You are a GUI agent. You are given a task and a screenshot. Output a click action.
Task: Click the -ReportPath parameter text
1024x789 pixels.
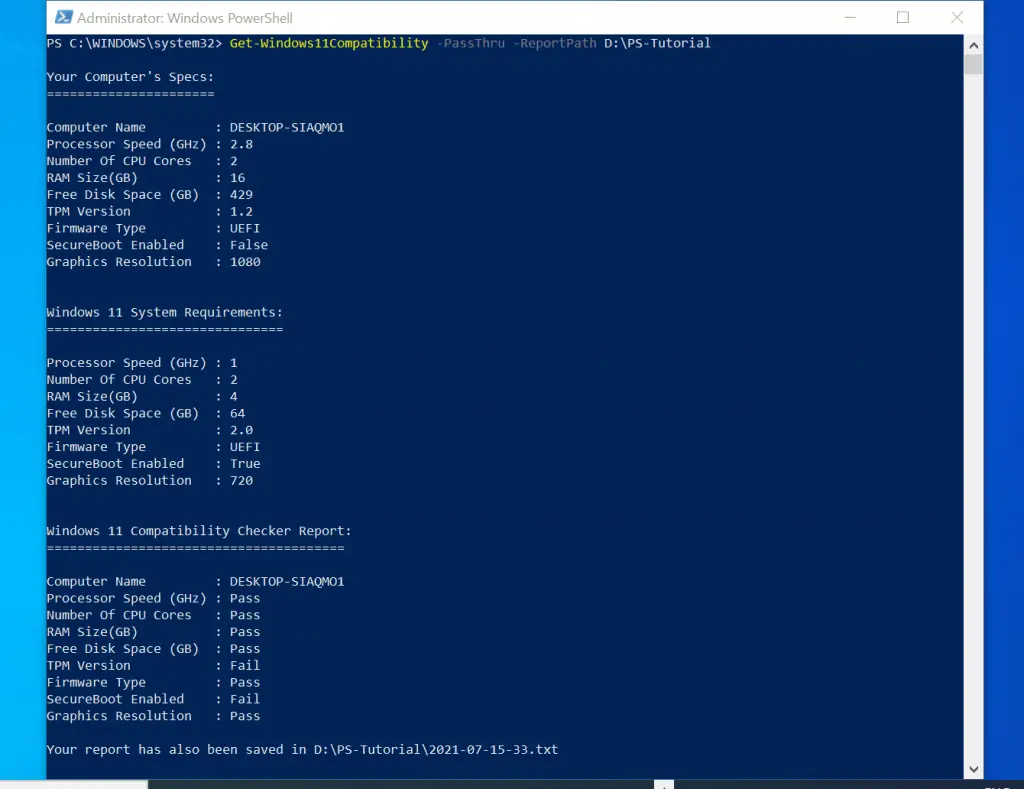[x=554, y=43]
